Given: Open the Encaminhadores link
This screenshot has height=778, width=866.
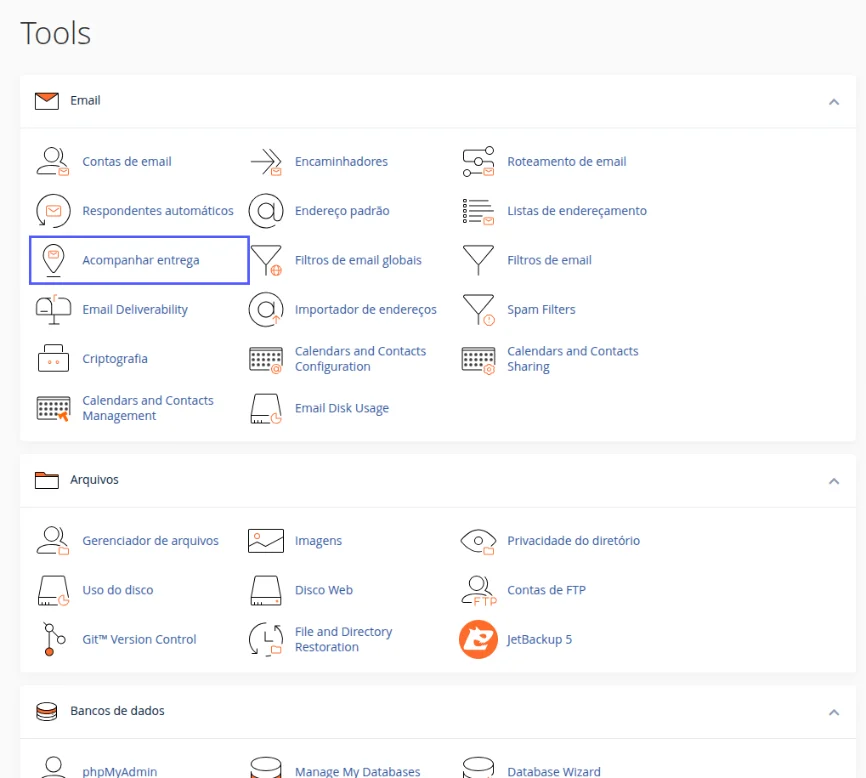Looking at the screenshot, I should [x=341, y=162].
